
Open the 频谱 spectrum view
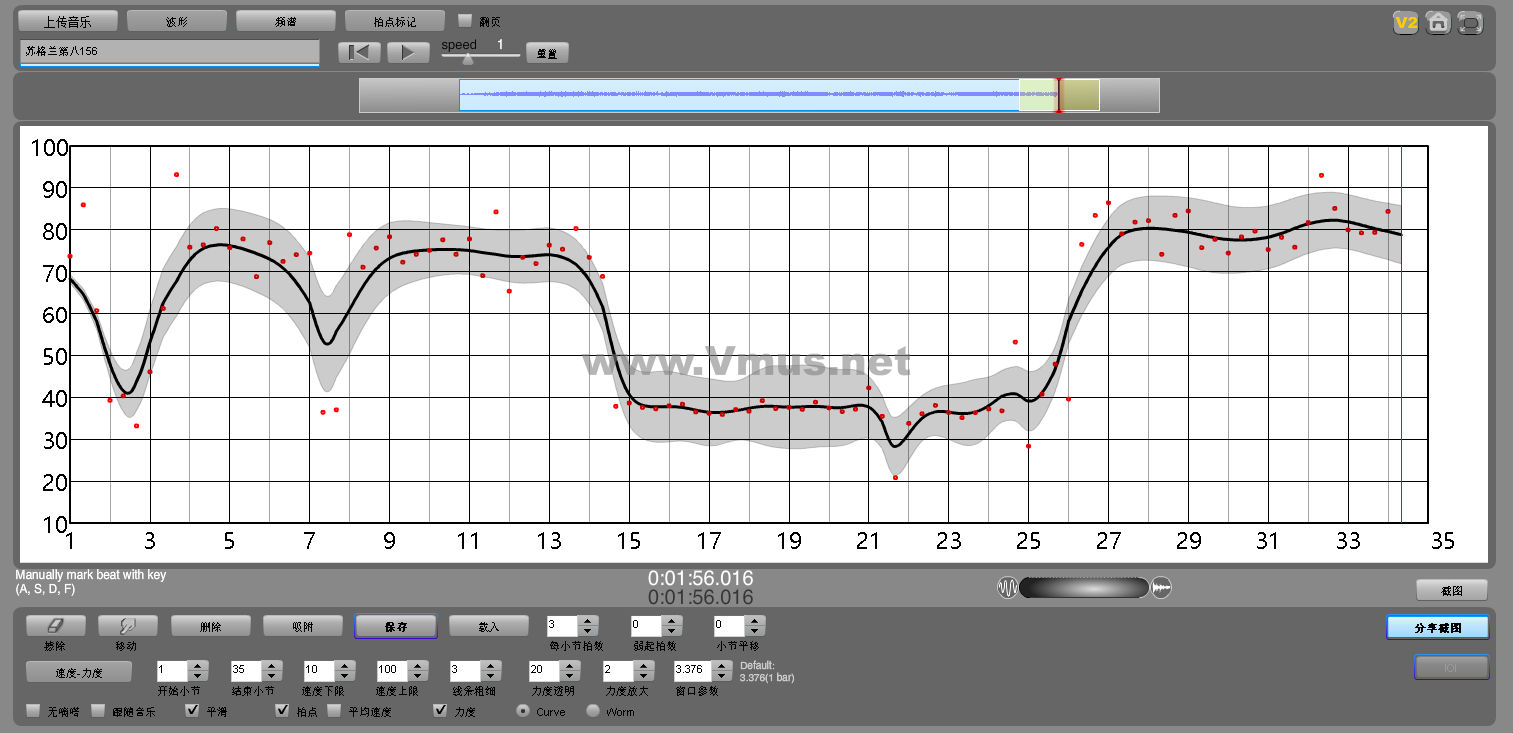click(x=286, y=21)
